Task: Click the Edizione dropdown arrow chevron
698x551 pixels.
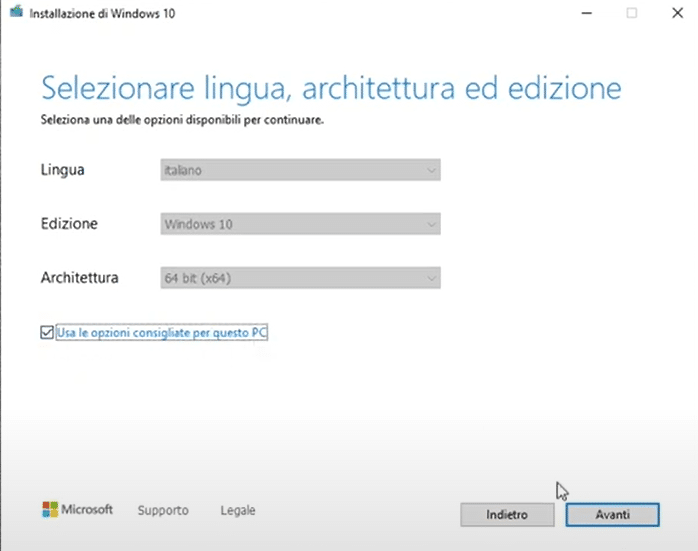Action: 430,224
